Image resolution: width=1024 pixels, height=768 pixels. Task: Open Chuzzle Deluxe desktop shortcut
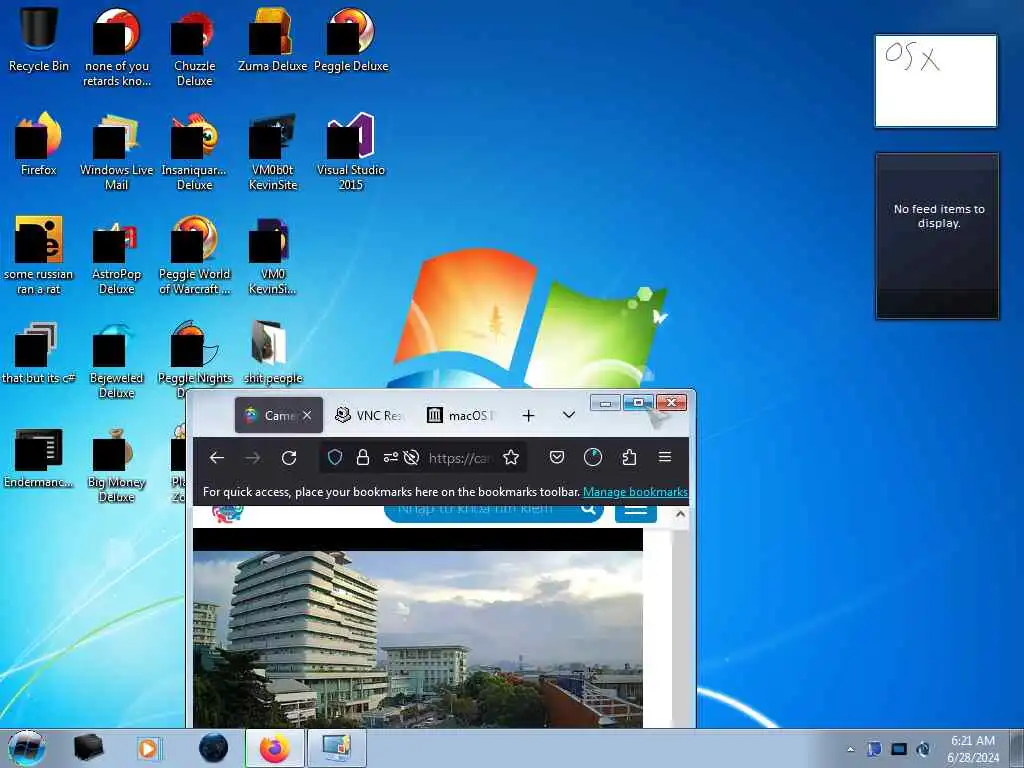pos(195,47)
